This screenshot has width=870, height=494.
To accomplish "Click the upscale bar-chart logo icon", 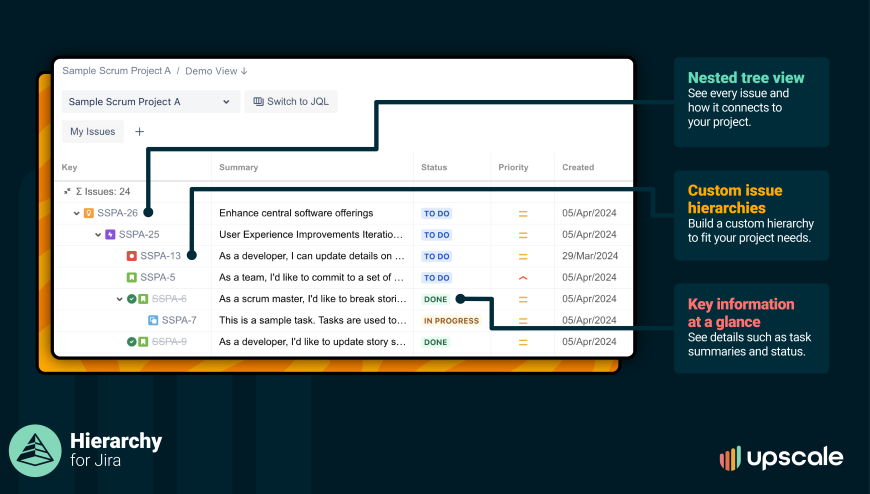I will tap(730, 458).
